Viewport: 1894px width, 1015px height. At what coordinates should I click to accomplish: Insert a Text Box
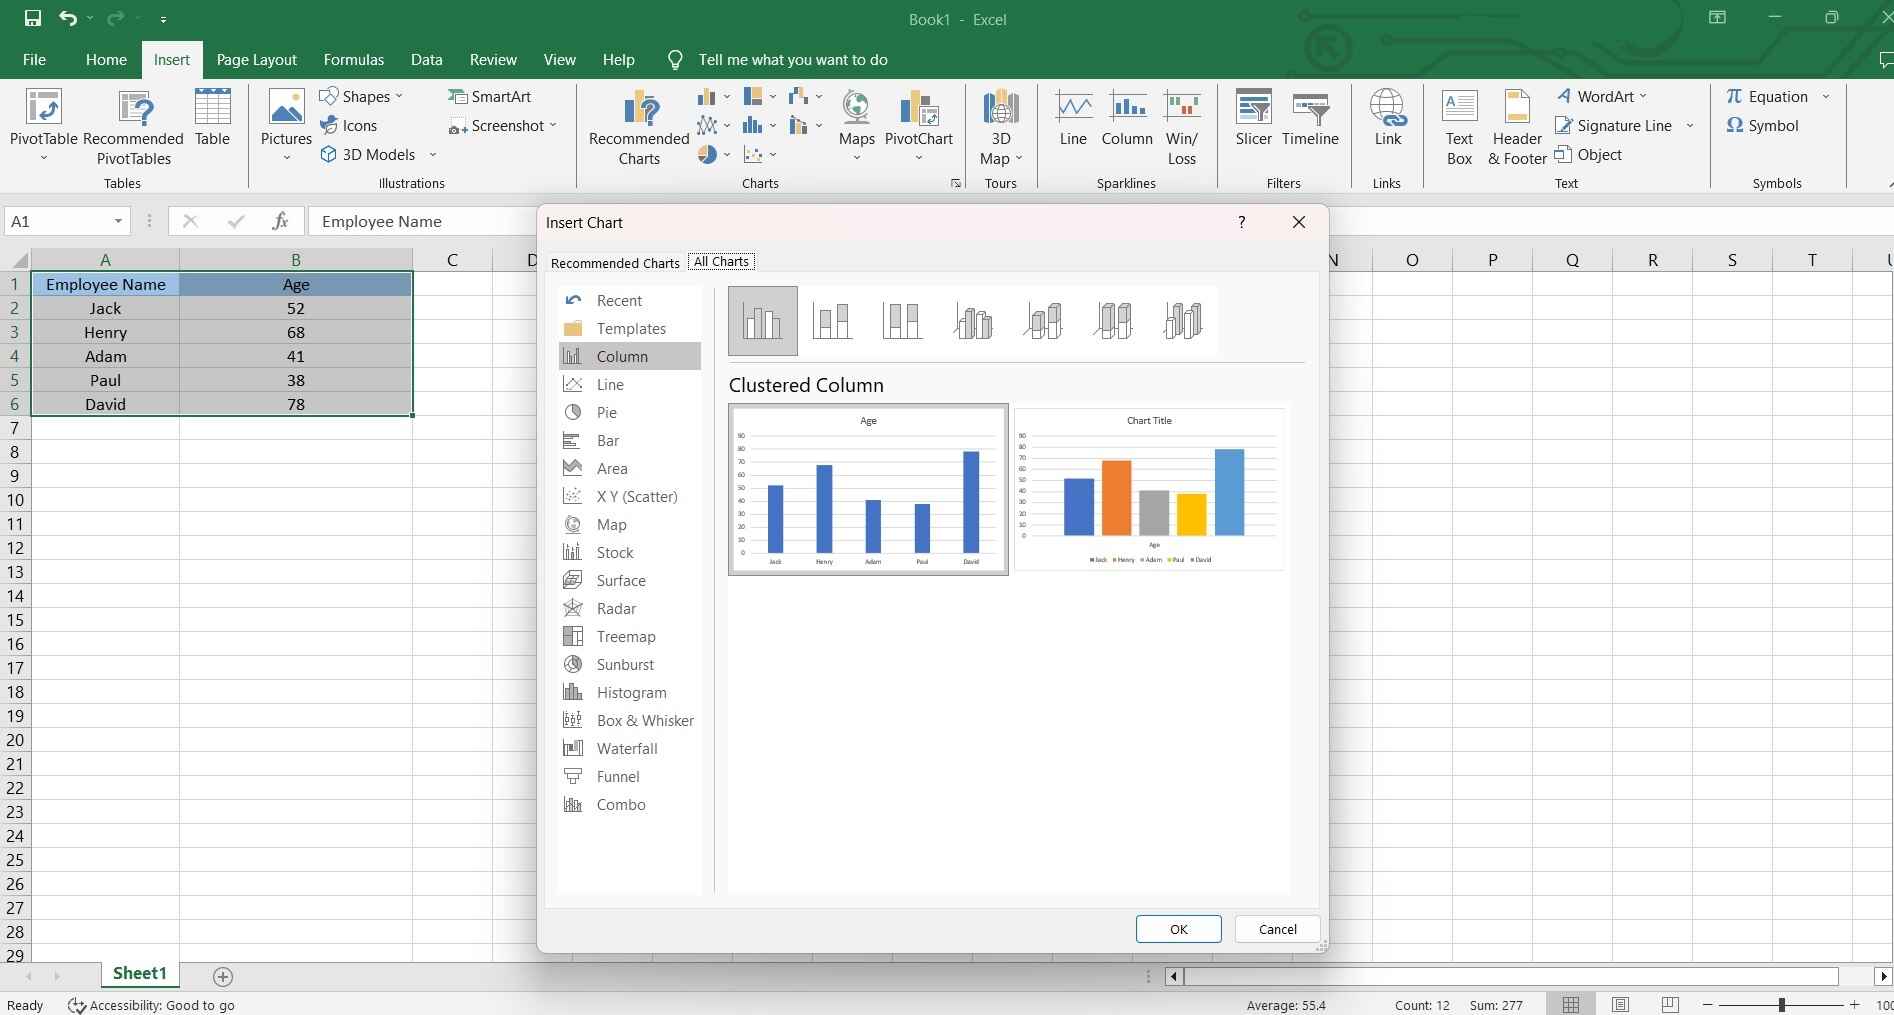(1459, 125)
